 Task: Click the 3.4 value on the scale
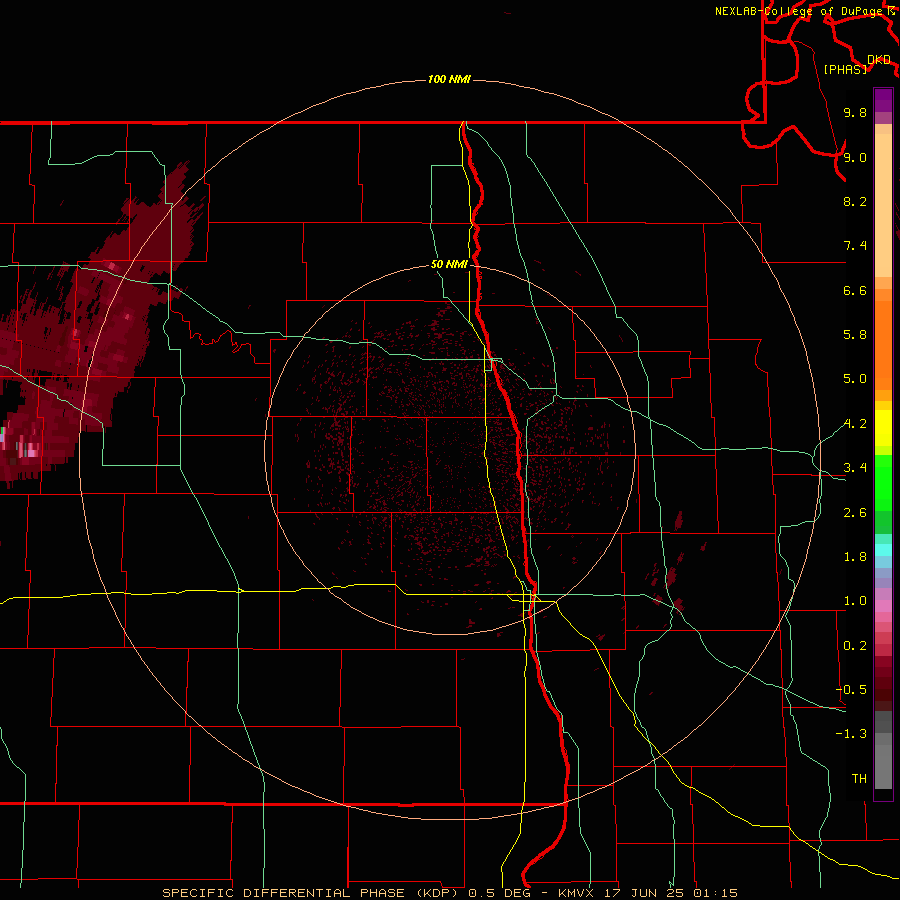(x=855, y=468)
